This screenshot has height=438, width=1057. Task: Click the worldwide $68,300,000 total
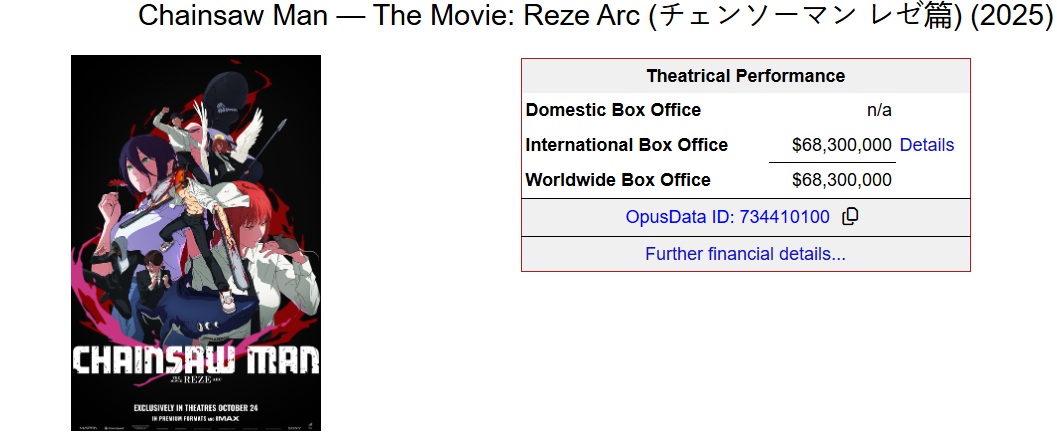pyautogui.click(x=841, y=180)
